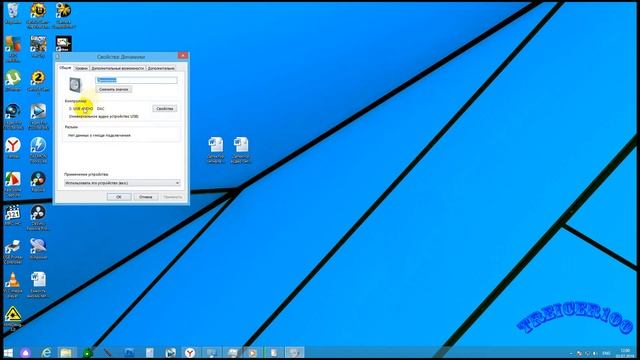Screen dimensions: 640x360
Task: Select the FastStone Capture desktop icon
Action: (13, 184)
